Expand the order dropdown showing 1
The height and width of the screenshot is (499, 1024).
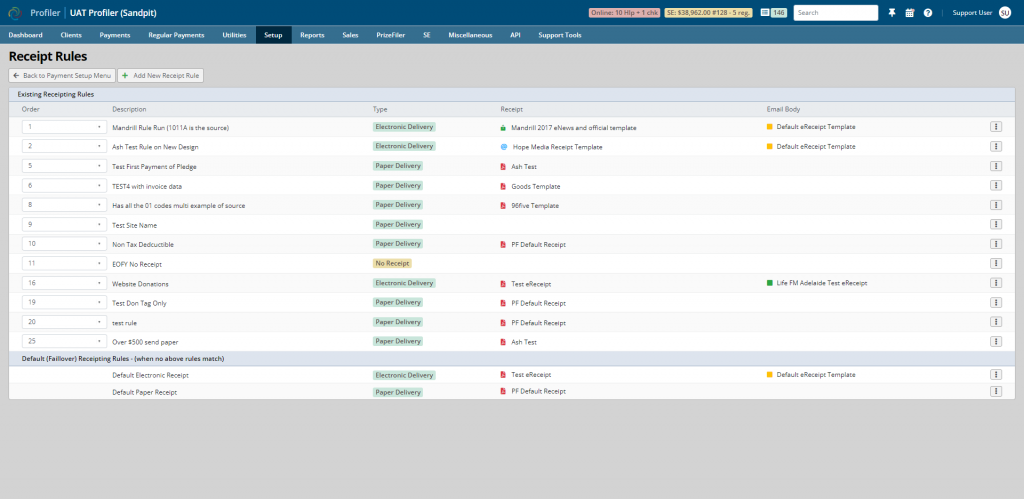click(64, 127)
